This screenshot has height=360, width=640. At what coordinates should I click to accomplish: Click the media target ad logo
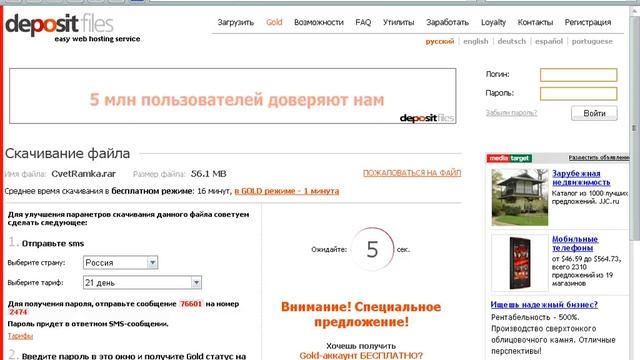(509, 158)
